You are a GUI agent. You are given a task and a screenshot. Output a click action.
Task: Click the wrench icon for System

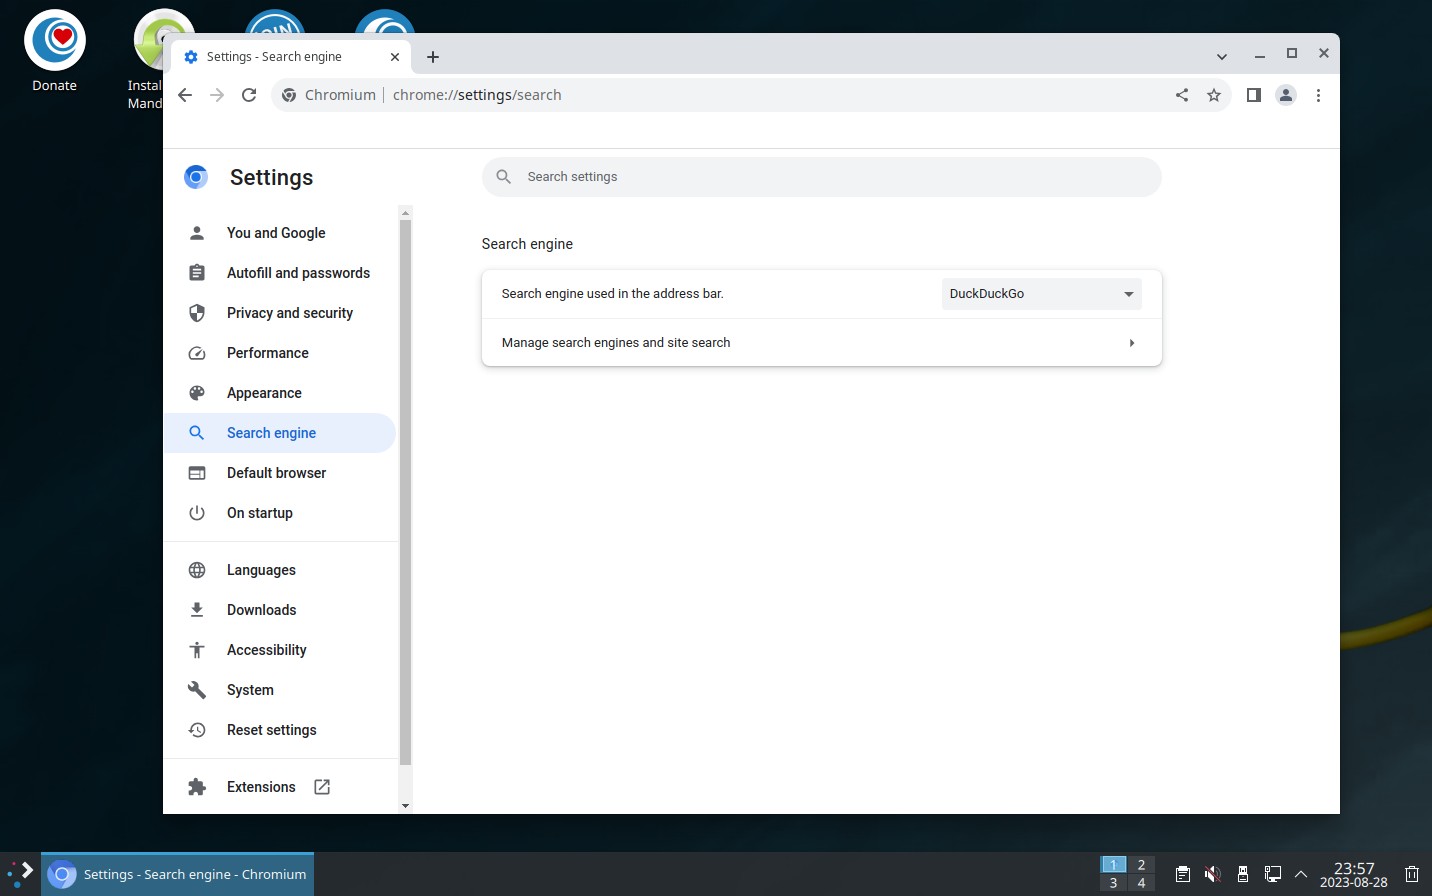point(197,690)
